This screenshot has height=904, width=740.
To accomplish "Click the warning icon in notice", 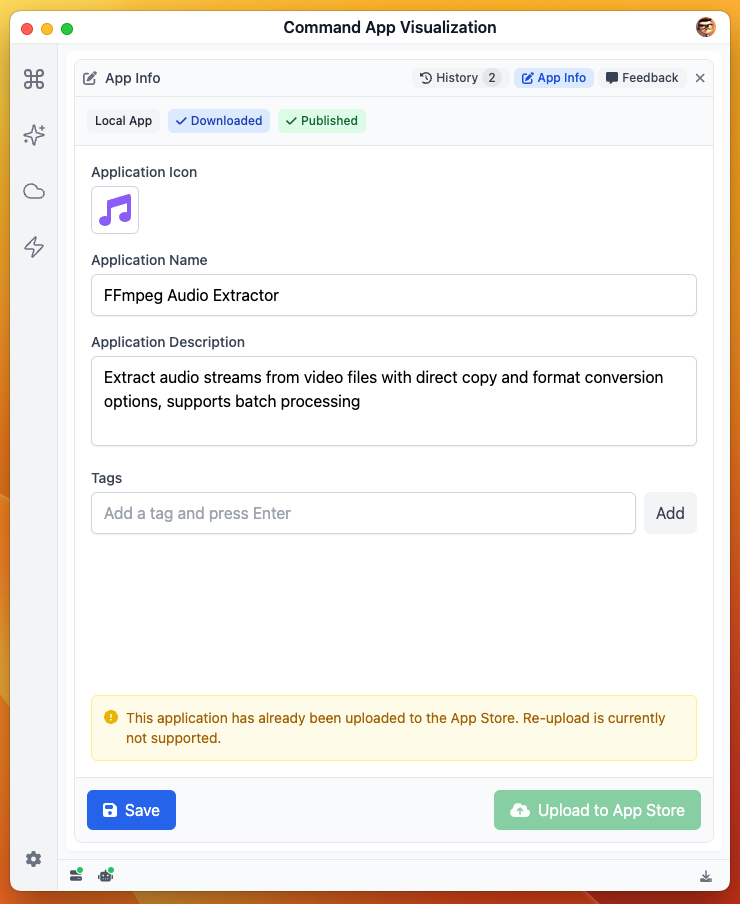I will pos(111,717).
